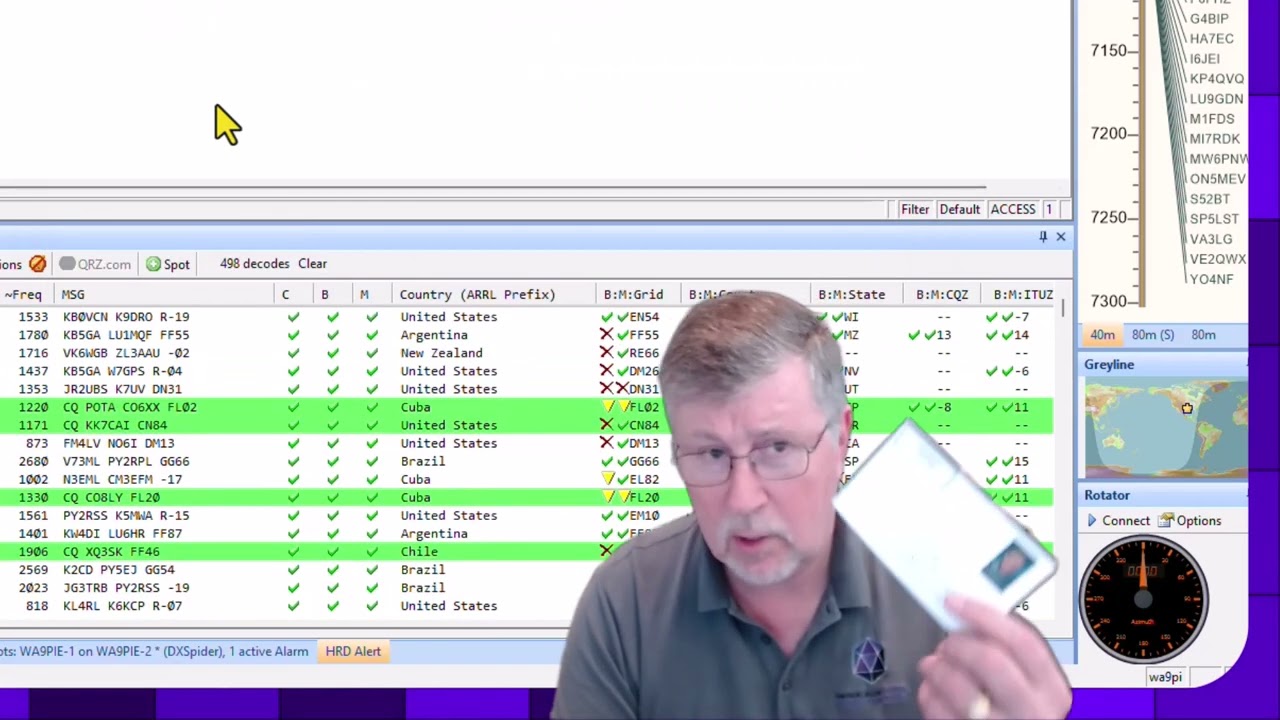Click the Rotator panel title
The image size is (1280, 720).
pyautogui.click(x=1107, y=495)
